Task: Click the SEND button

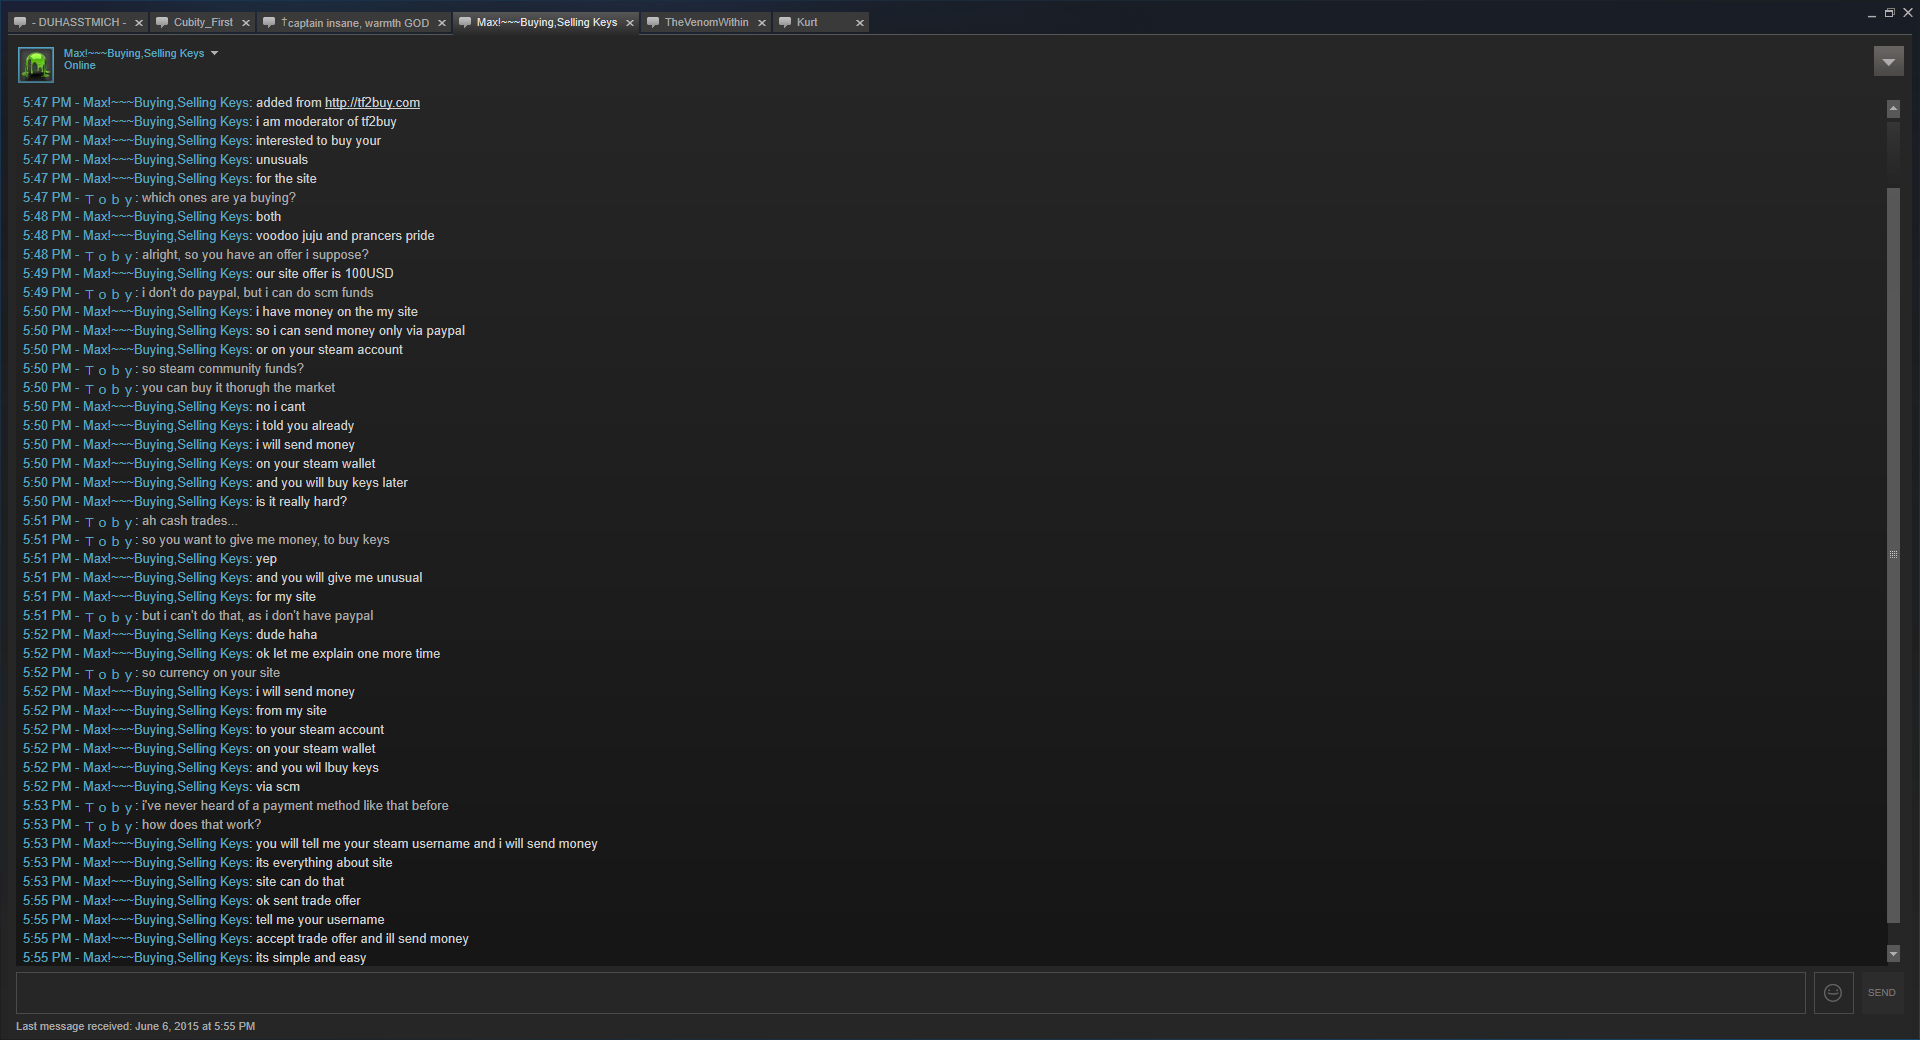Action: 1881,993
